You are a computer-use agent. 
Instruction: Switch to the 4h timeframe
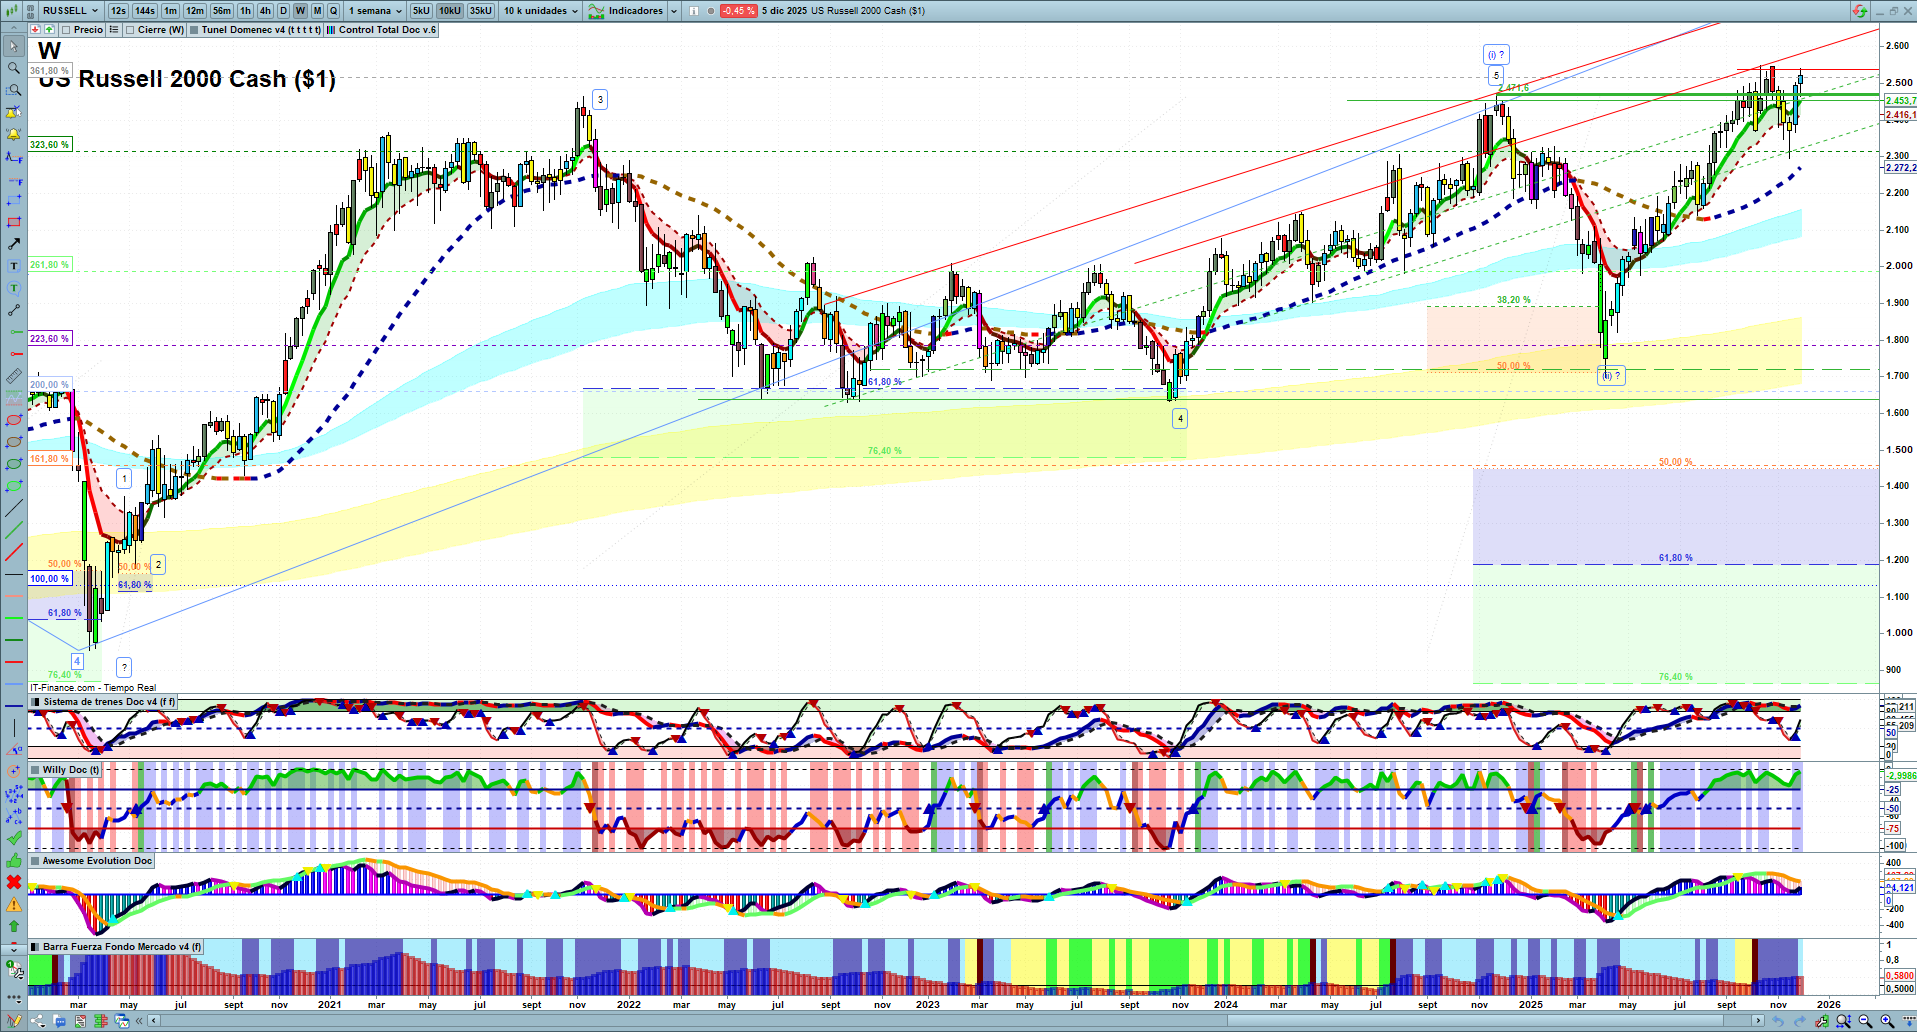pos(265,11)
